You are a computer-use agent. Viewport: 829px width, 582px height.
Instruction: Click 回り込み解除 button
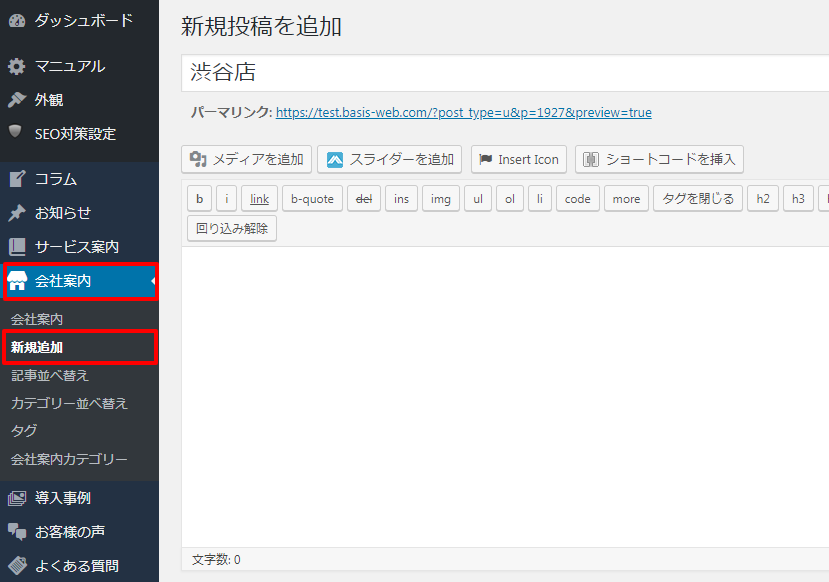(x=232, y=228)
